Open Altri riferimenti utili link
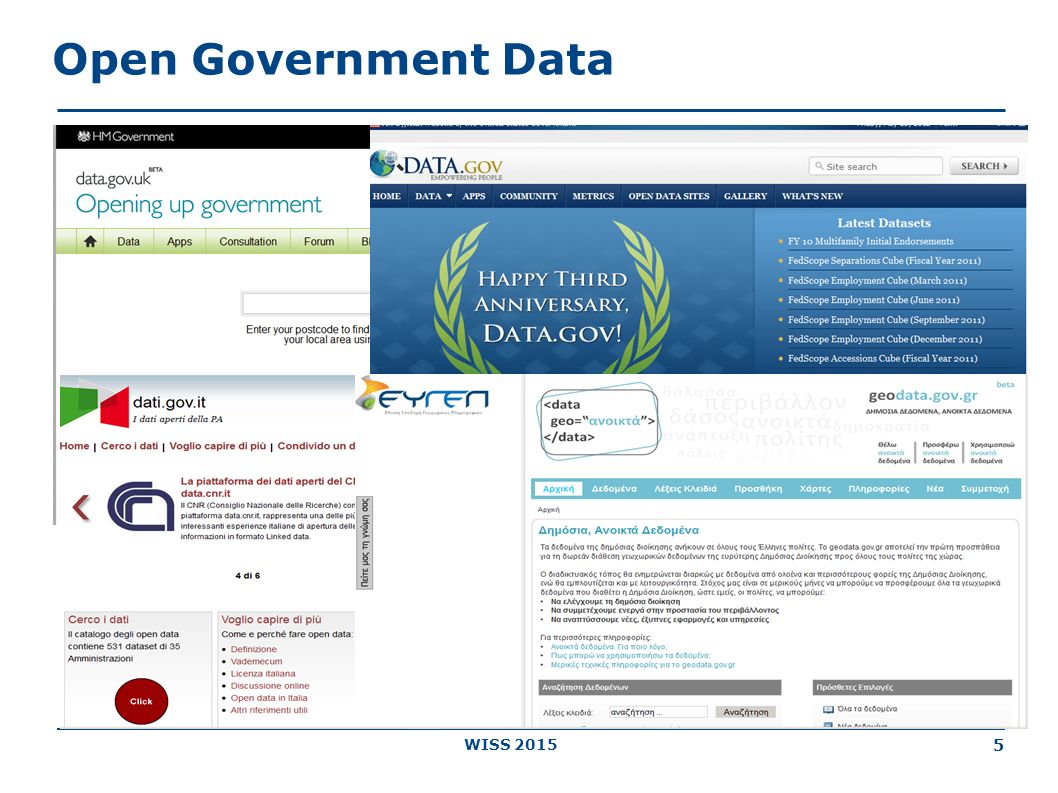The height and width of the screenshot is (793, 1058). click(x=269, y=710)
